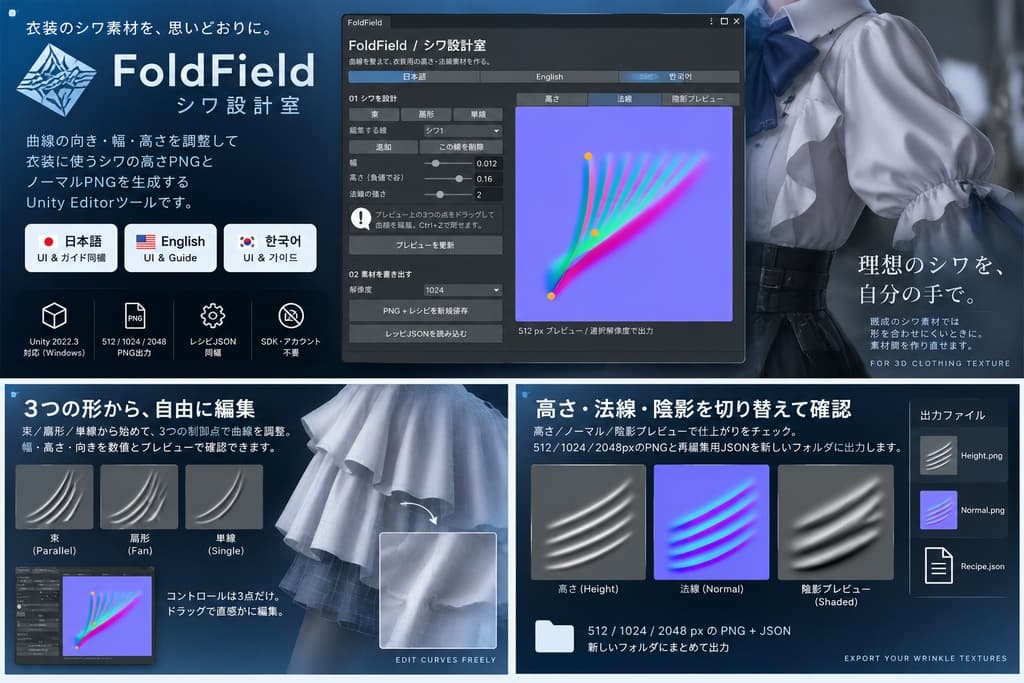Maximize the FoldField window
Image resolution: width=1024 pixels, height=683 pixels.
tap(724, 22)
